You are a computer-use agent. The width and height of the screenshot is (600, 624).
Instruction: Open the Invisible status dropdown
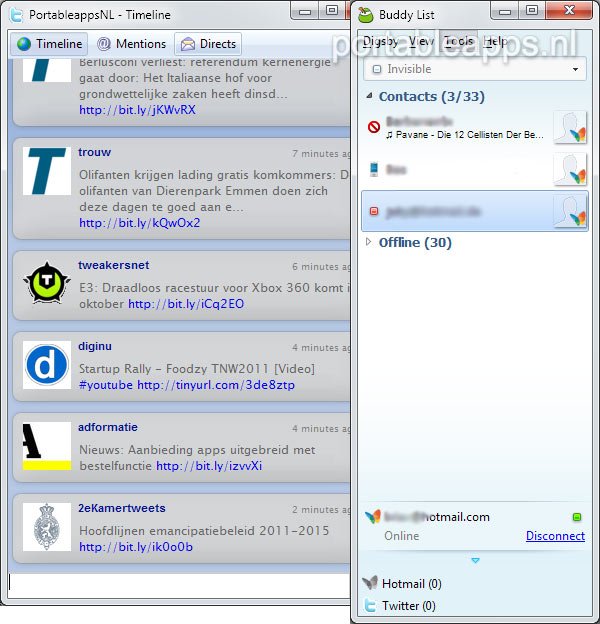pyautogui.click(x=476, y=70)
